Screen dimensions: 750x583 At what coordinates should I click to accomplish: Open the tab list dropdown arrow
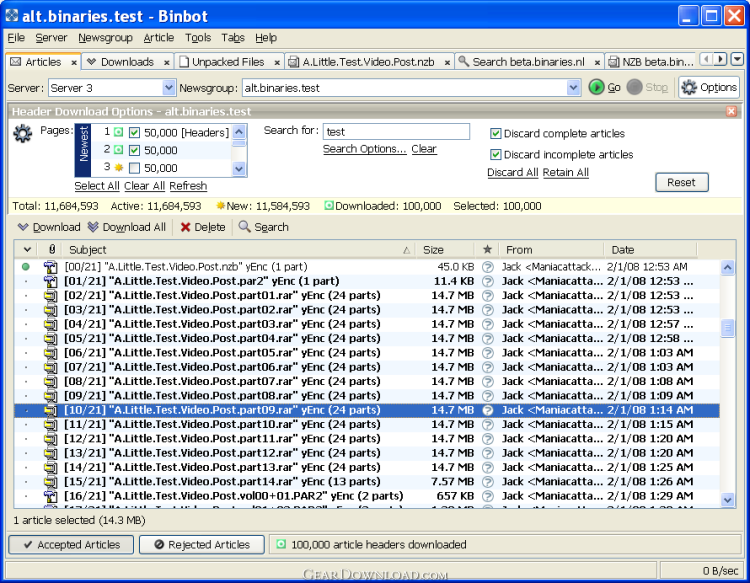[737, 59]
